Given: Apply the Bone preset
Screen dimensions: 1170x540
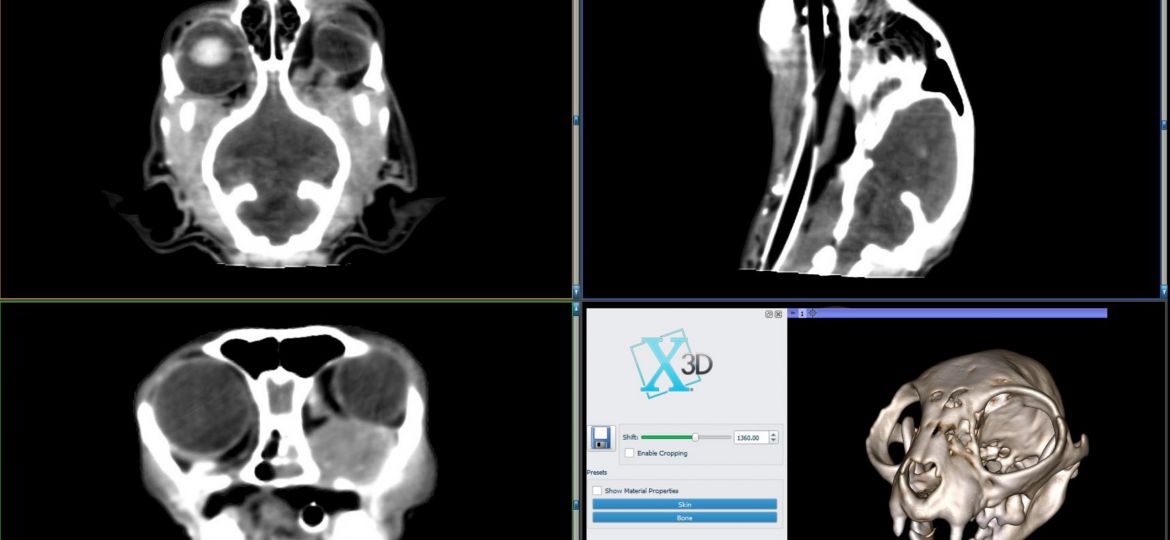Looking at the screenshot, I should coord(684,517).
